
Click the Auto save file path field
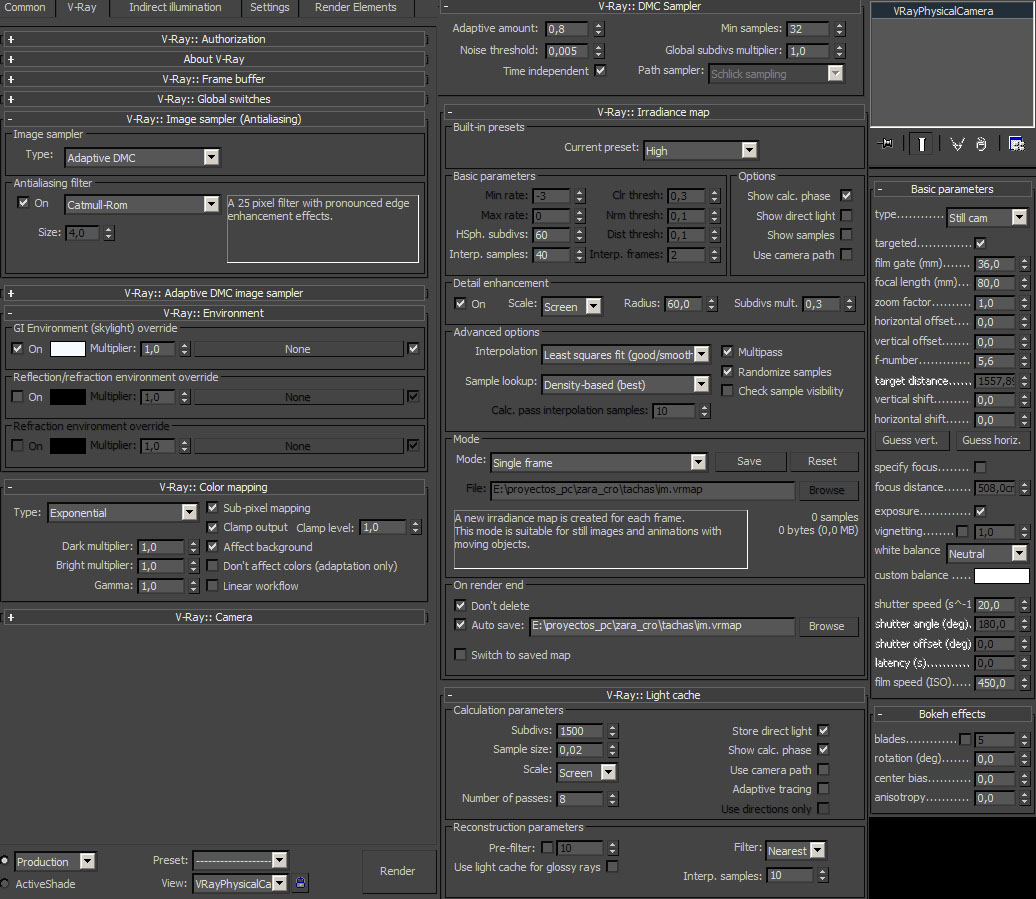(x=662, y=626)
